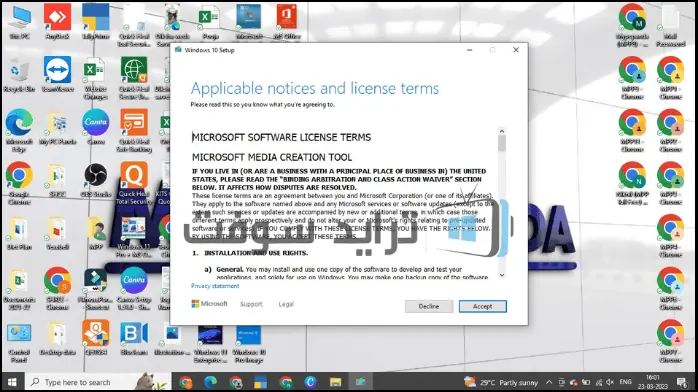Select the Google Chrome desktop icon
Screen dimensions: 698x392
pyautogui.click(x=19, y=183)
